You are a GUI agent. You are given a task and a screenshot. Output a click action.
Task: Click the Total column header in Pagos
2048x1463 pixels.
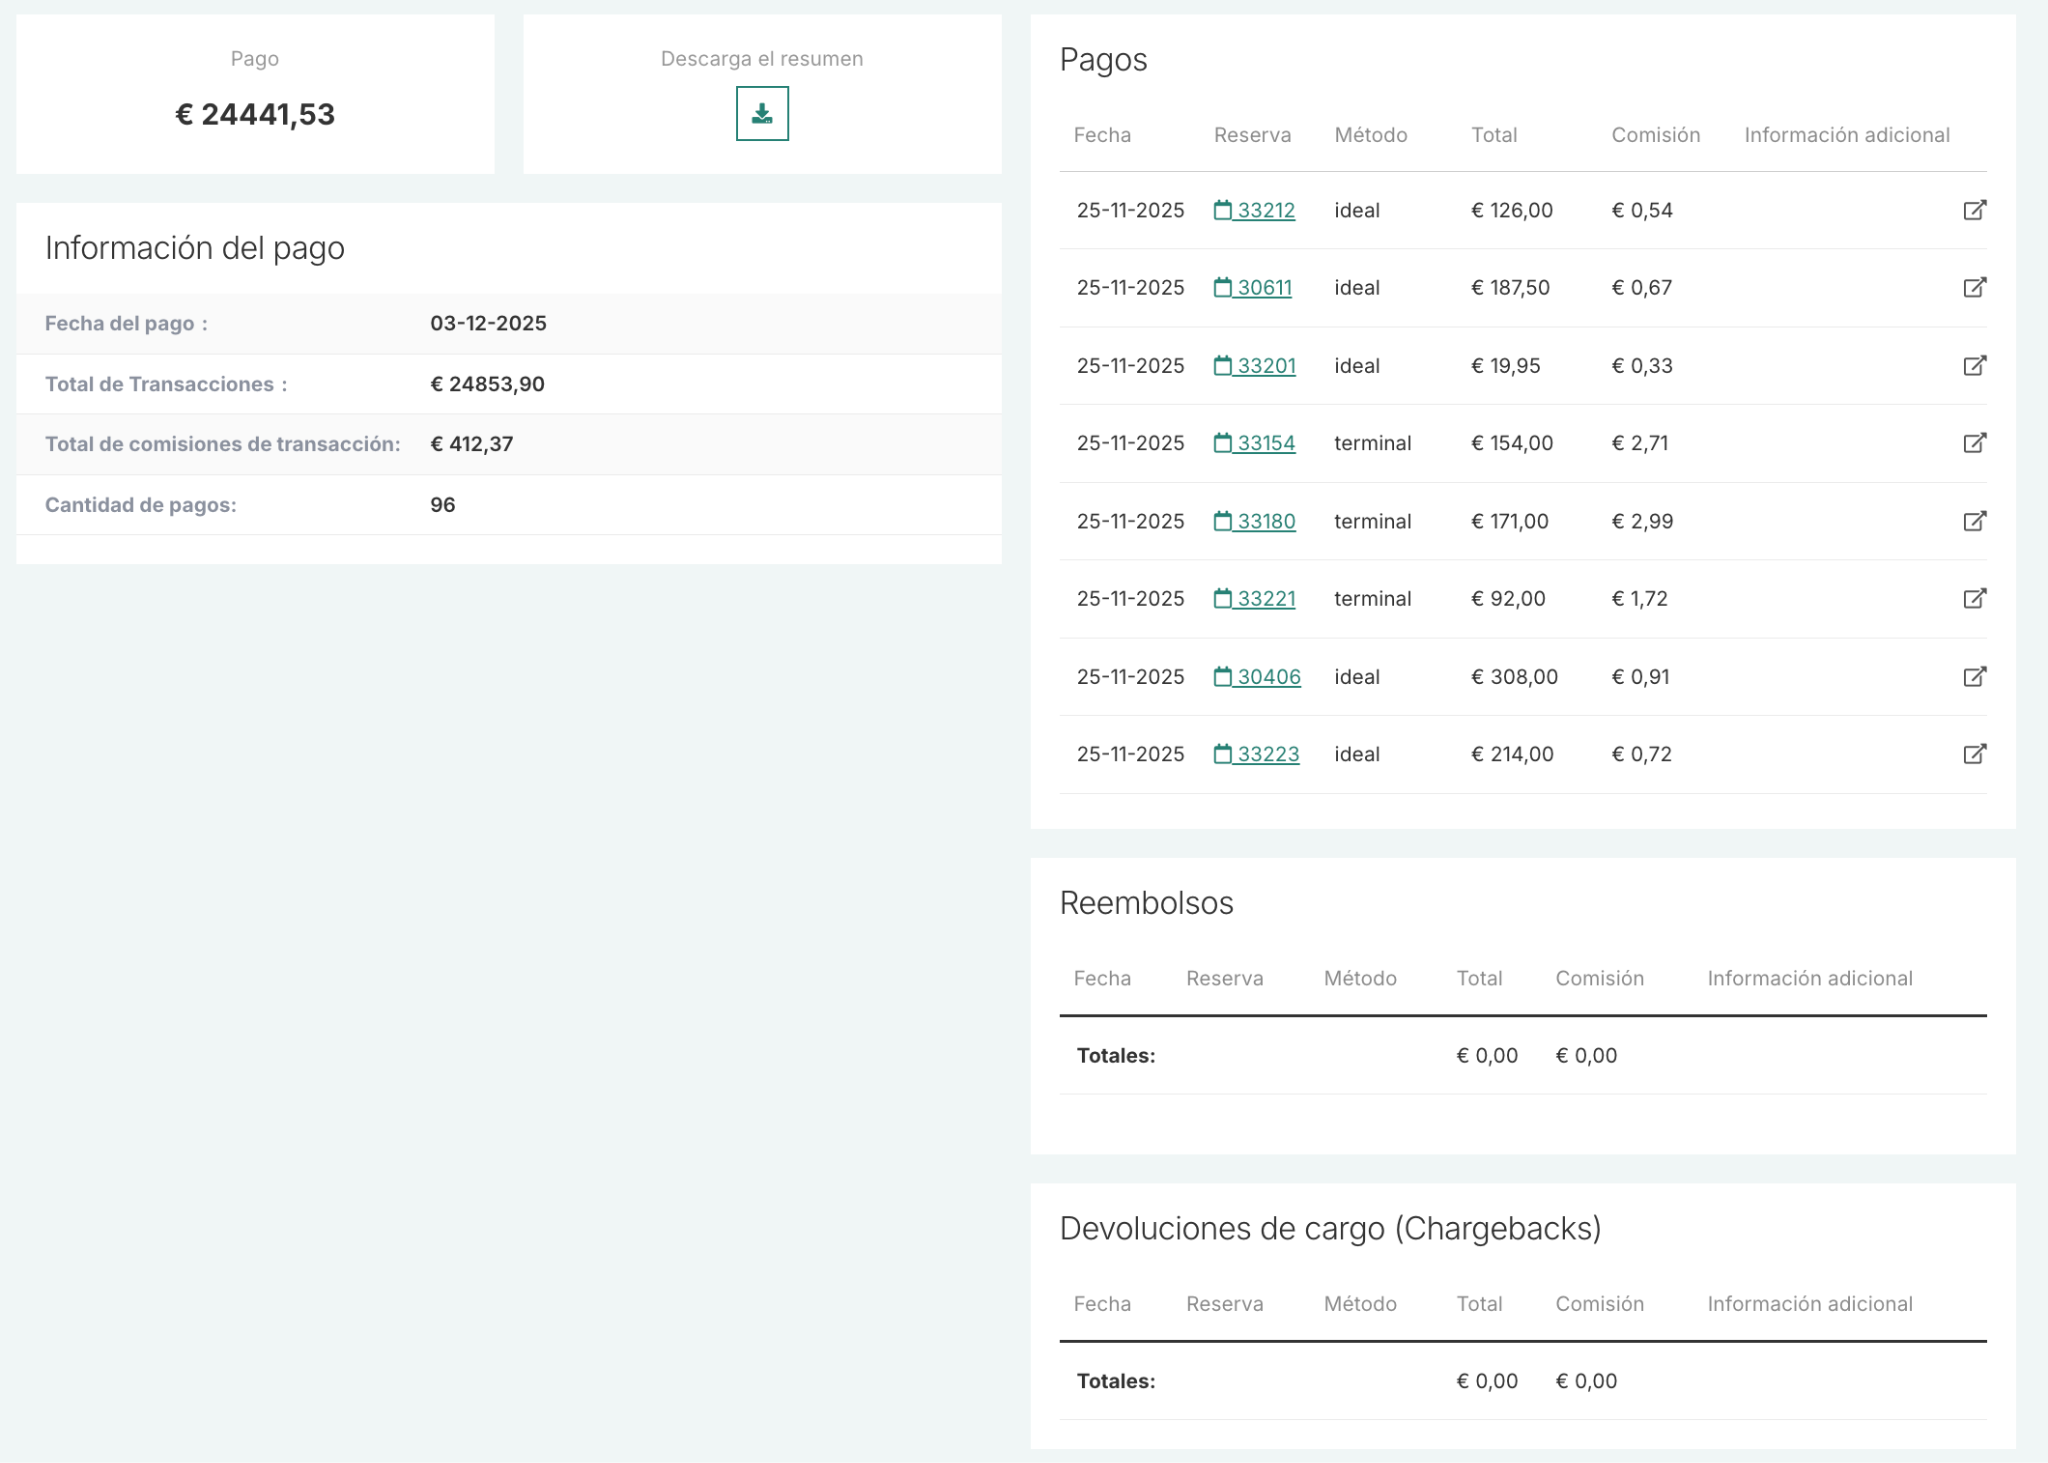pyautogui.click(x=1493, y=135)
